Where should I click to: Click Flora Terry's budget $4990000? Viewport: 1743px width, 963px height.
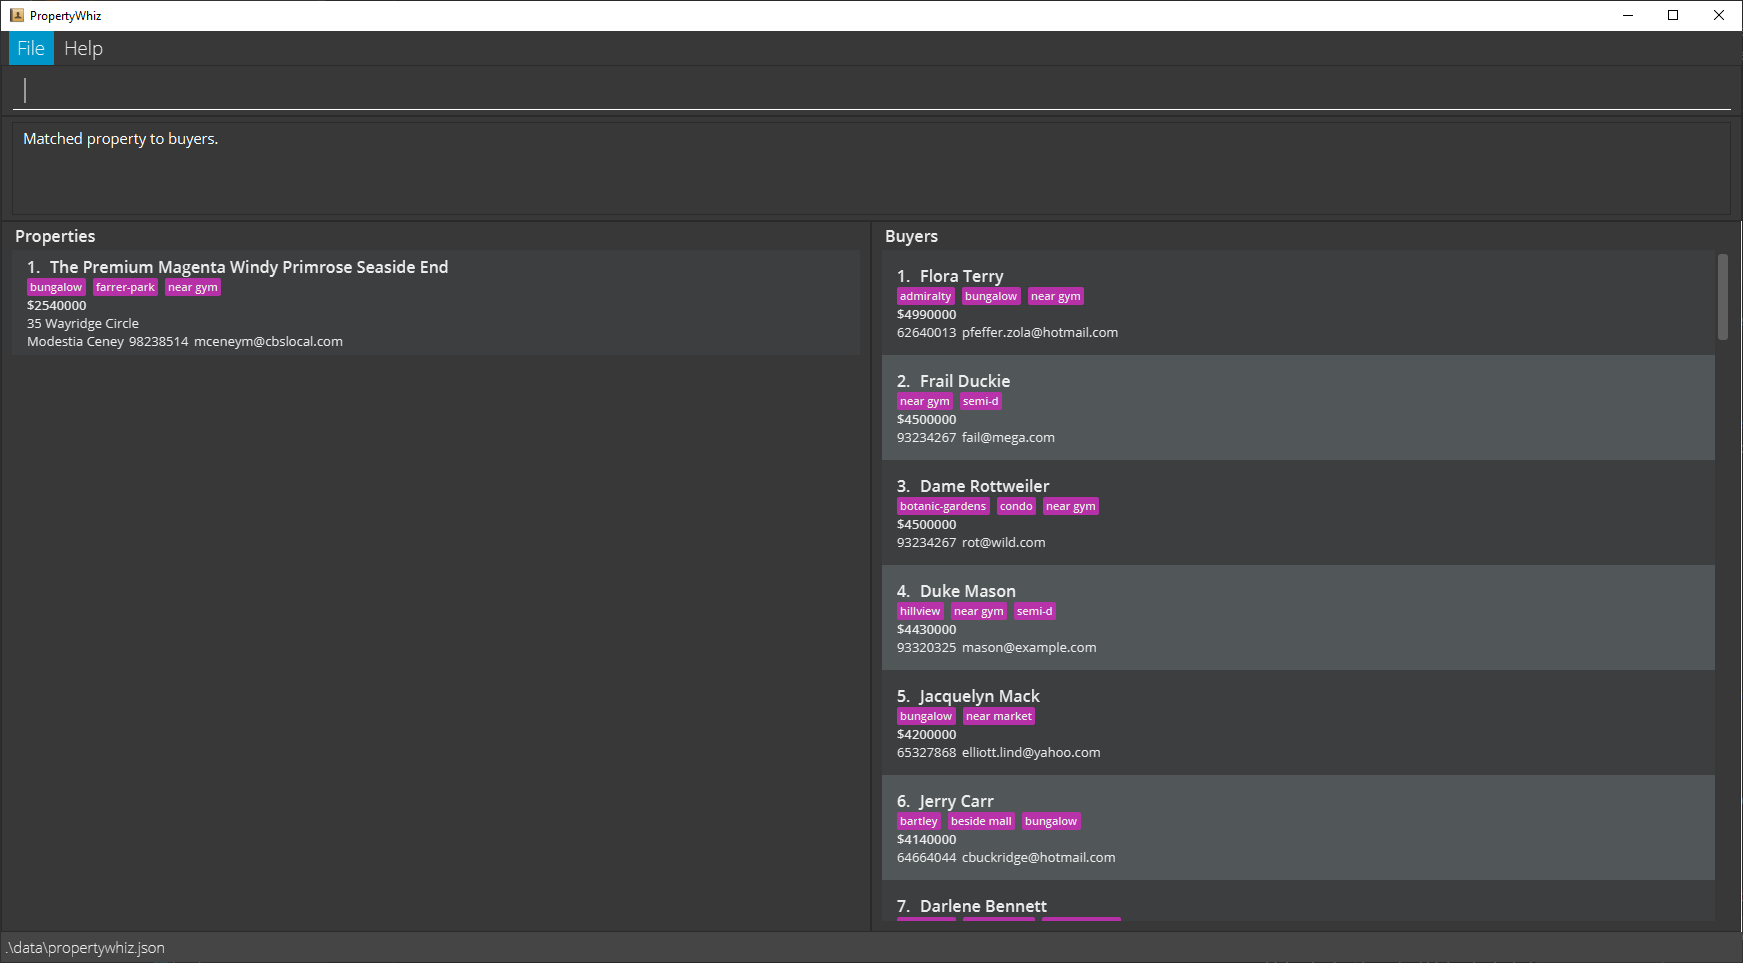coord(927,315)
